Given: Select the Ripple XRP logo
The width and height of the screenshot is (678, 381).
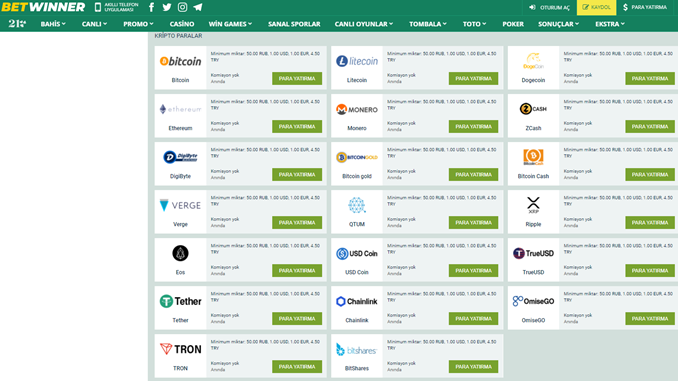Looking at the screenshot, I should click(533, 205).
